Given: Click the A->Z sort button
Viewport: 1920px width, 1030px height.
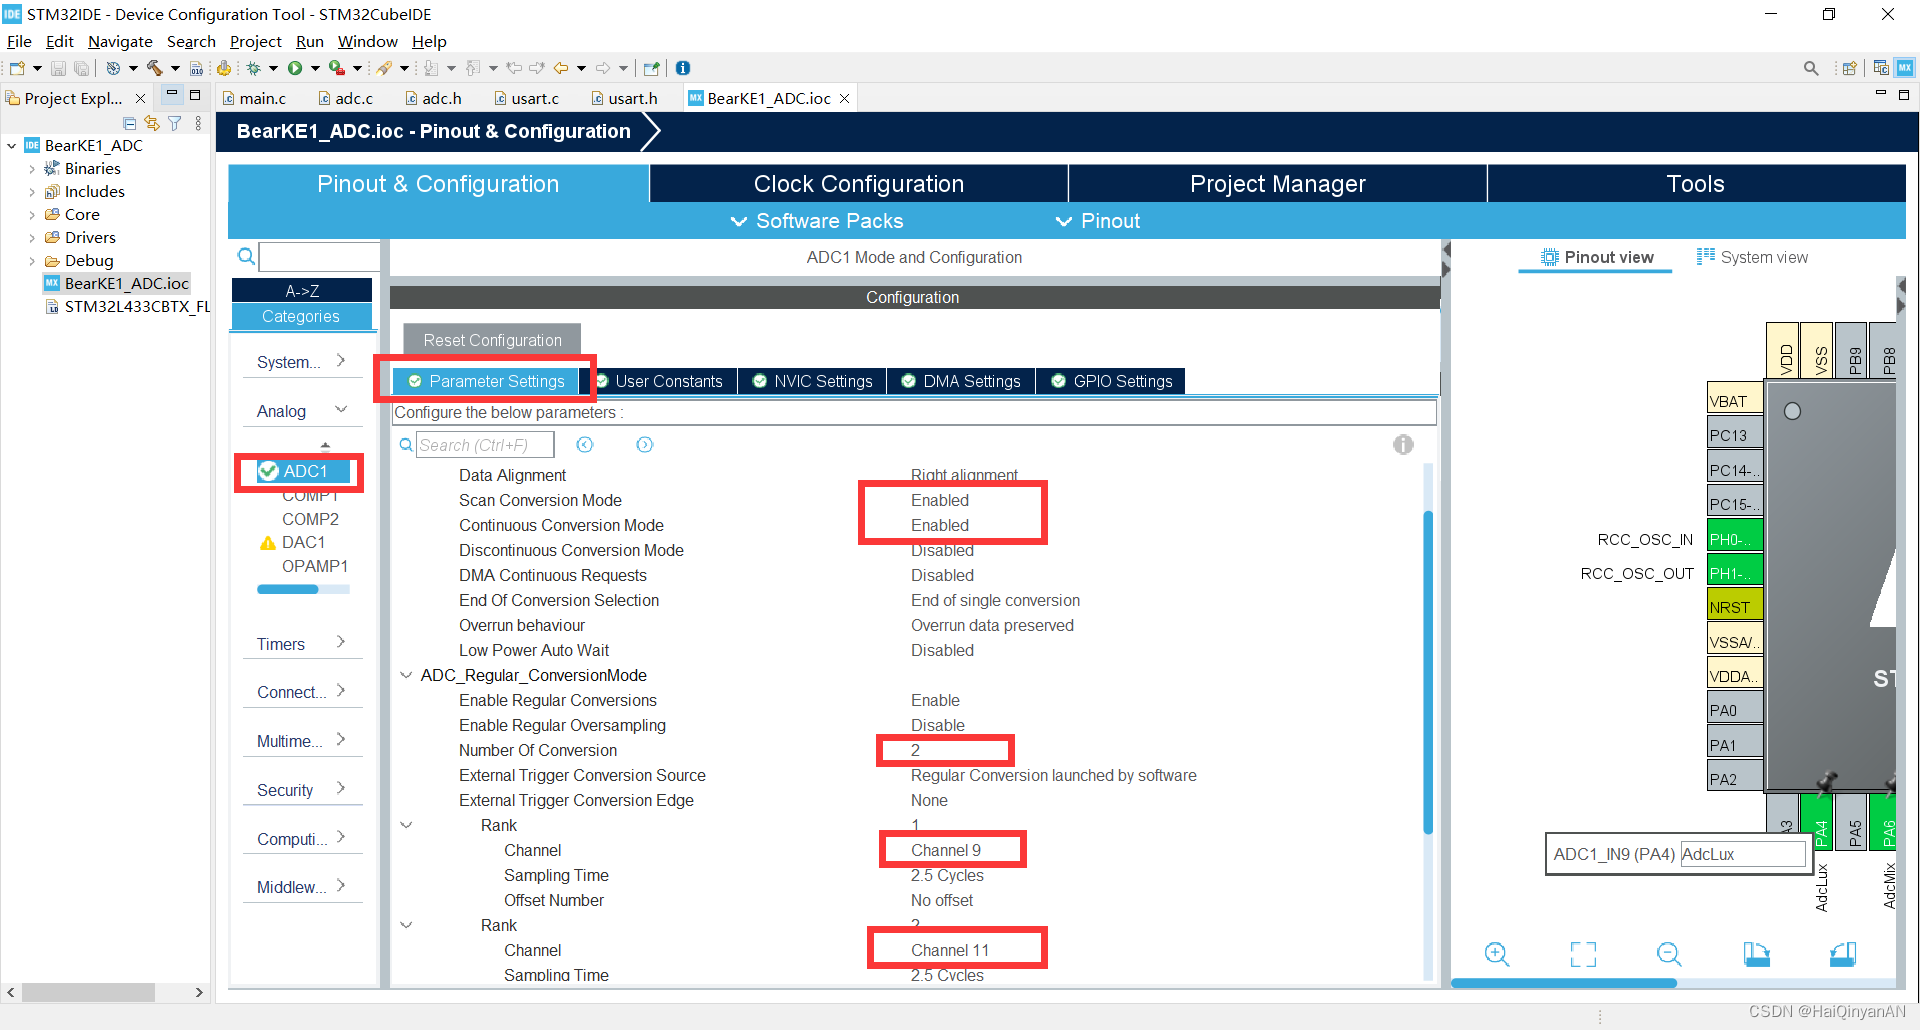Looking at the screenshot, I should (x=302, y=291).
